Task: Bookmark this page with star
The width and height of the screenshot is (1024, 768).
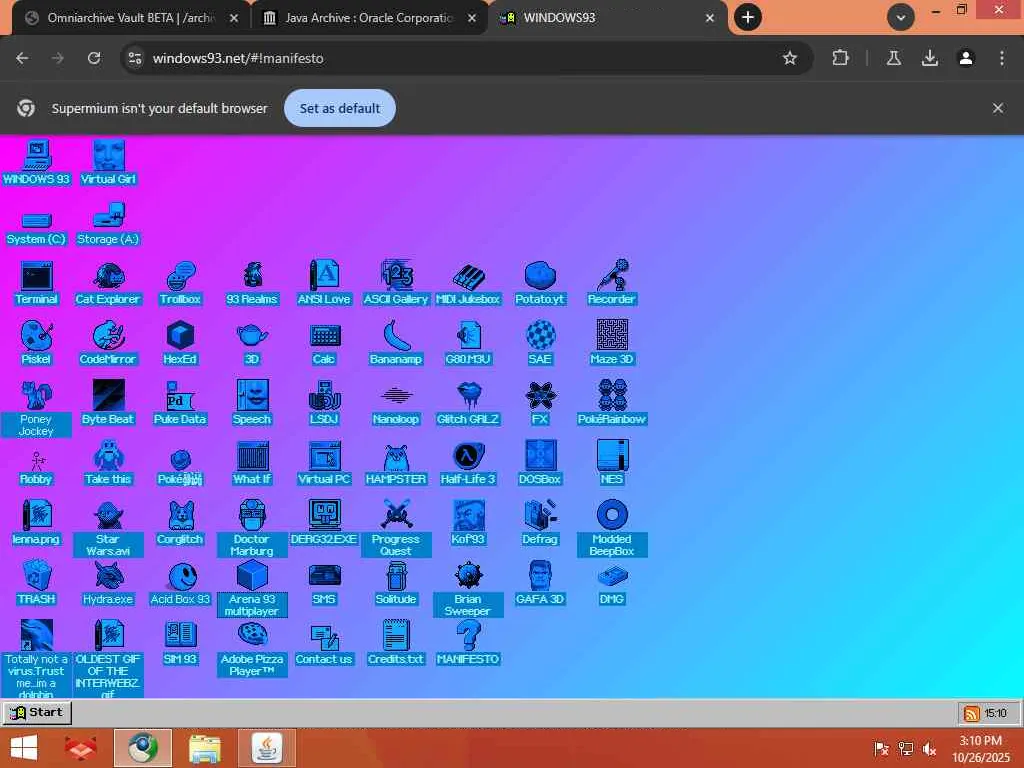Action: [790, 58]
